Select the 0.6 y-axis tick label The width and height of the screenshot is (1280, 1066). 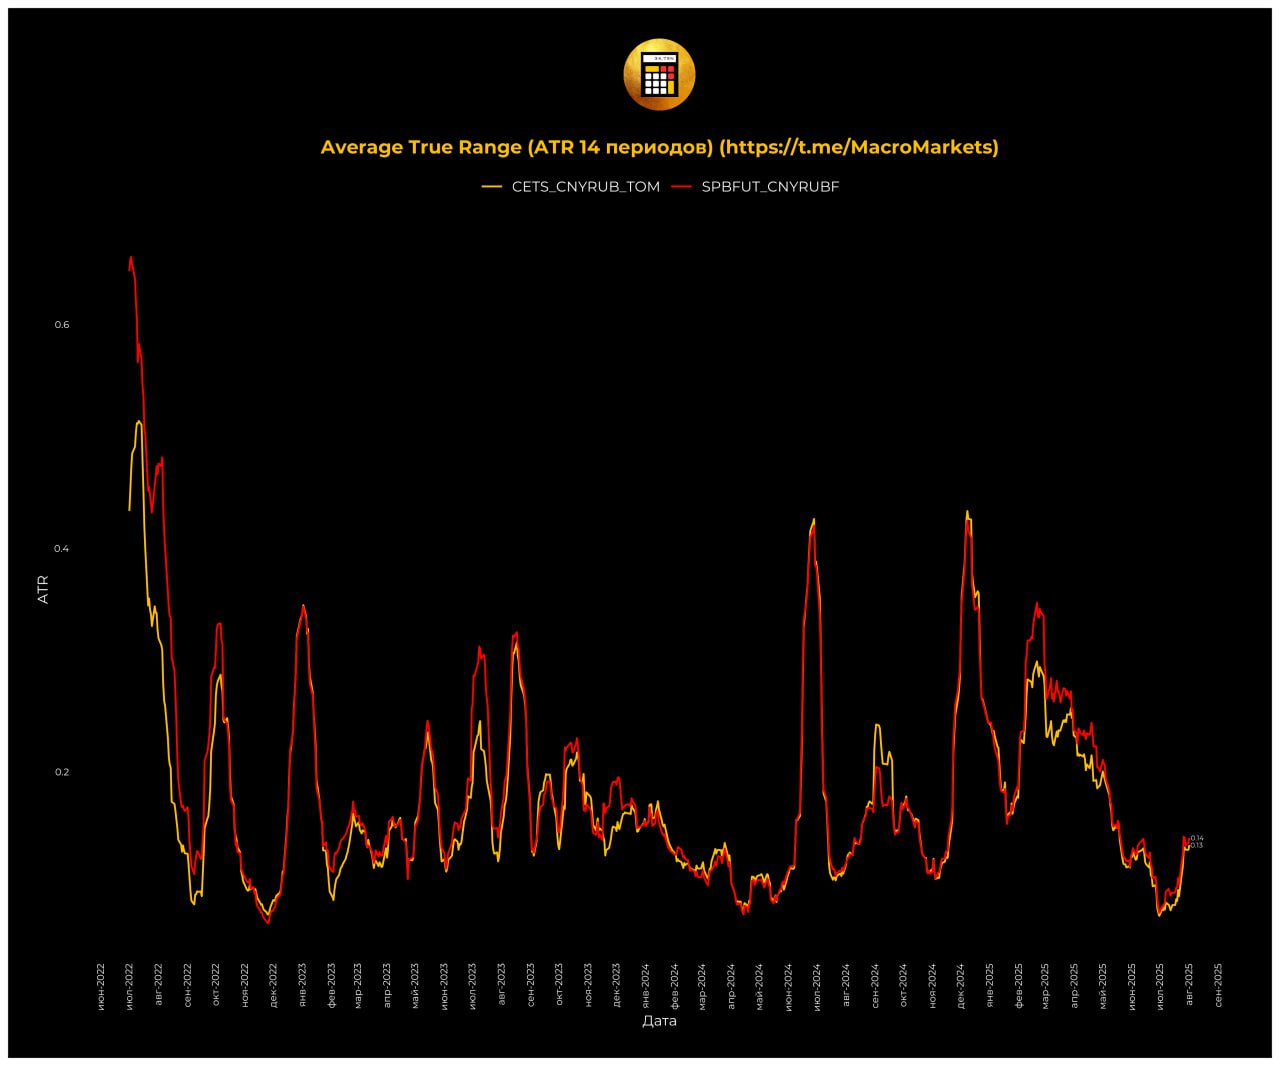(62, 325)
